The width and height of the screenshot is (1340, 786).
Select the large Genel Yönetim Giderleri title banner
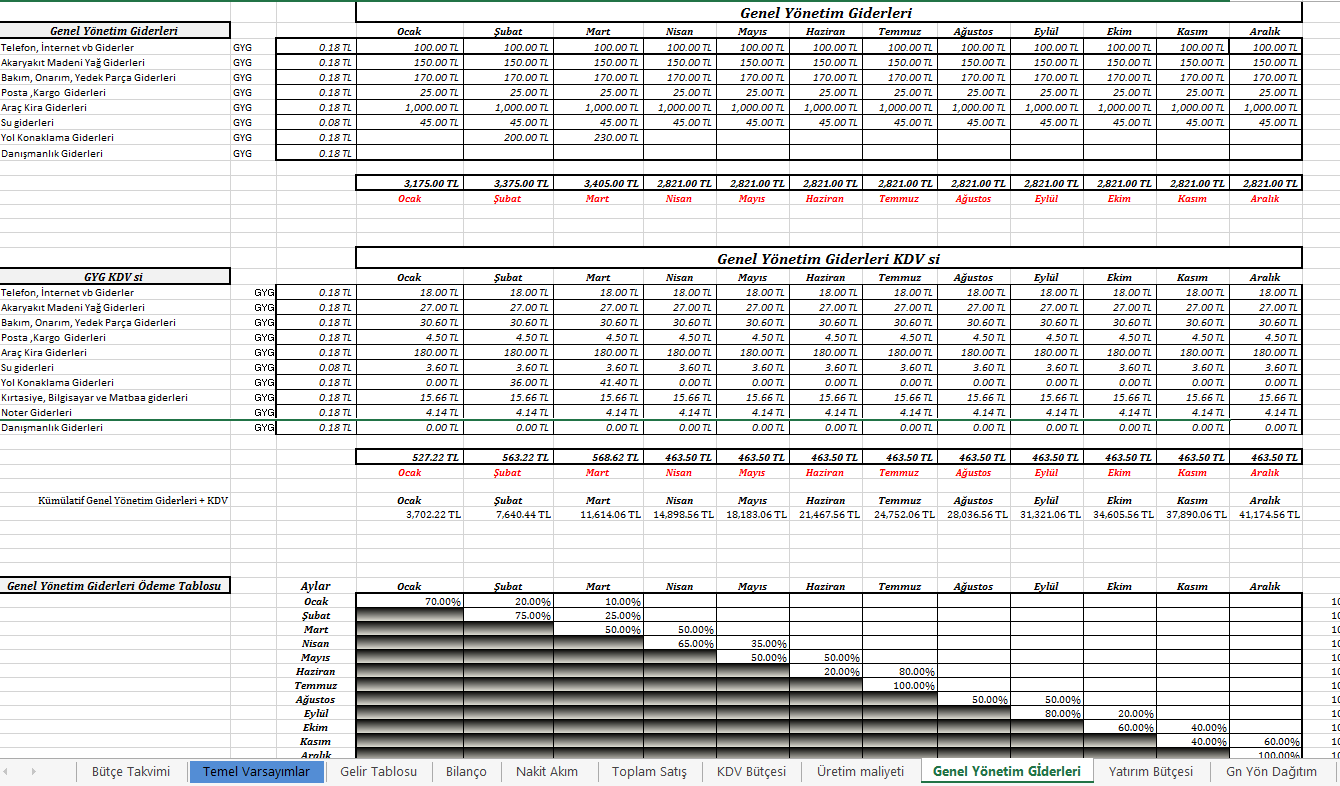coord(829,13)
